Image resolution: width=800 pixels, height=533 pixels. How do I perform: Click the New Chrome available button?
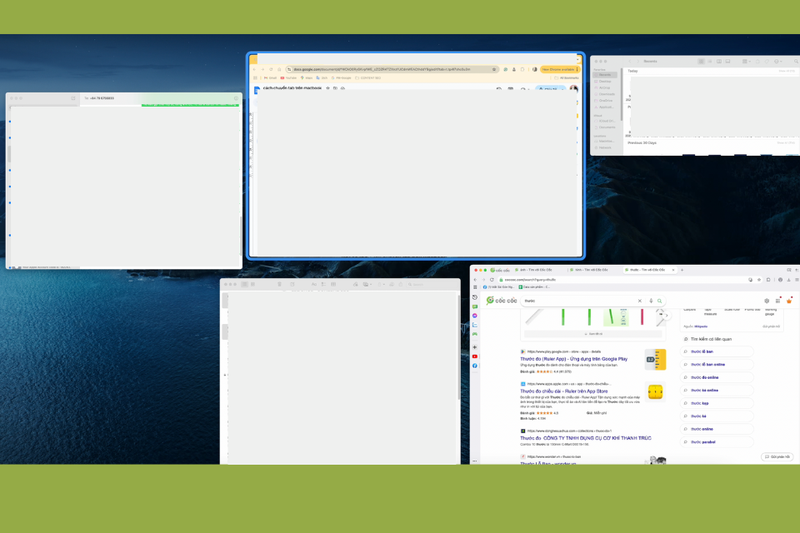[560, 69]
